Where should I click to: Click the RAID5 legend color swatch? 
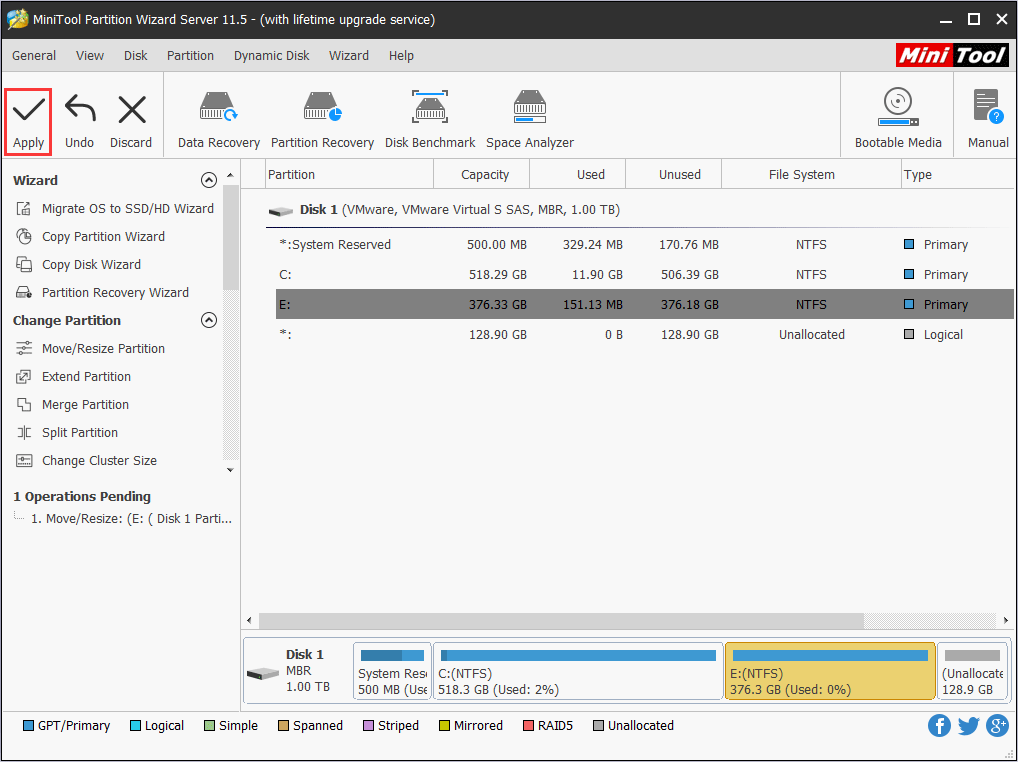point(528,726)
